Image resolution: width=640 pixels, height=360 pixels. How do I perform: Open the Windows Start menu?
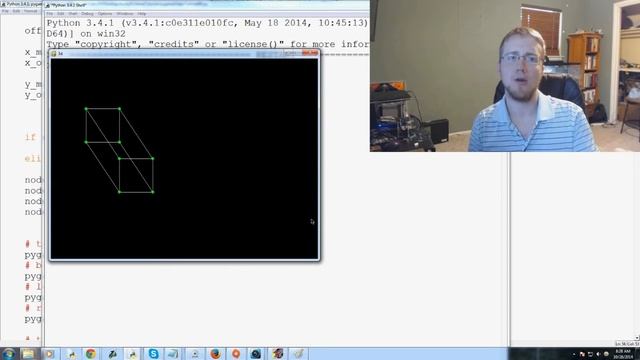(x=9, y=353)
